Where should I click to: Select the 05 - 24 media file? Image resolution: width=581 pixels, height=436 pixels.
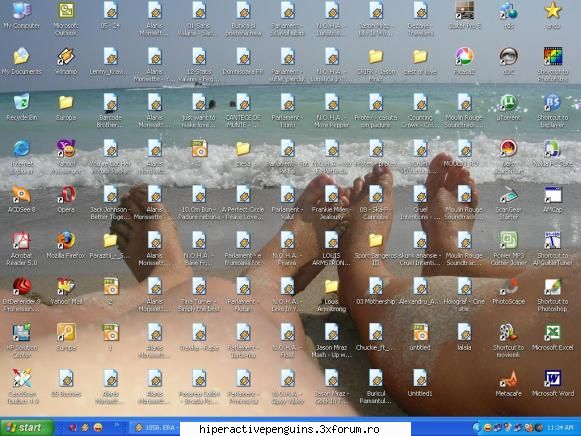[x=110, y=16]
